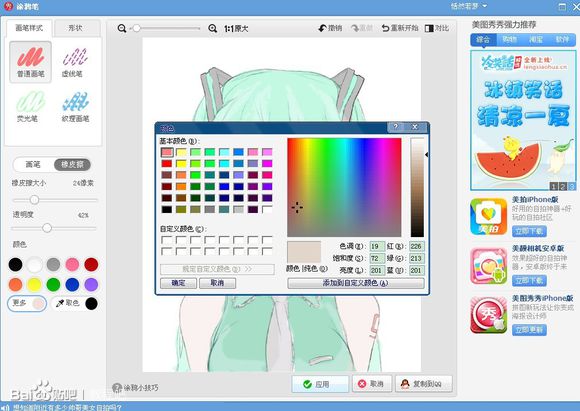Toggle to eraser (橡皮擦) mode
The width and height of the screenshot is (580, 411).
tap(72, 164)
